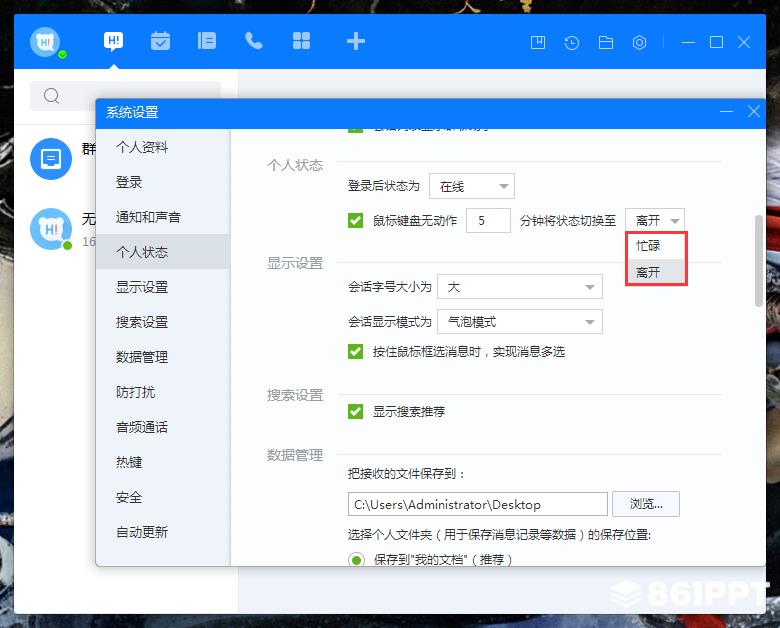
Task: Toggle 鼠标键盘无动作 checkbox
Action: 355,220
